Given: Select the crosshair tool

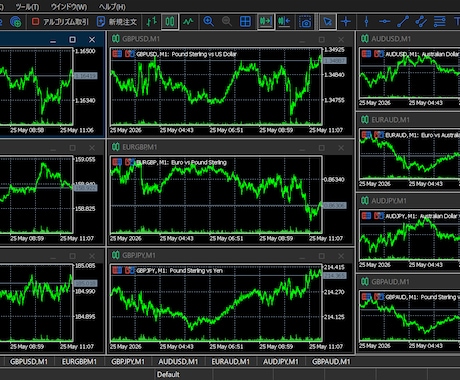Looking at the screenshot, I should click(x=346, y=22).
